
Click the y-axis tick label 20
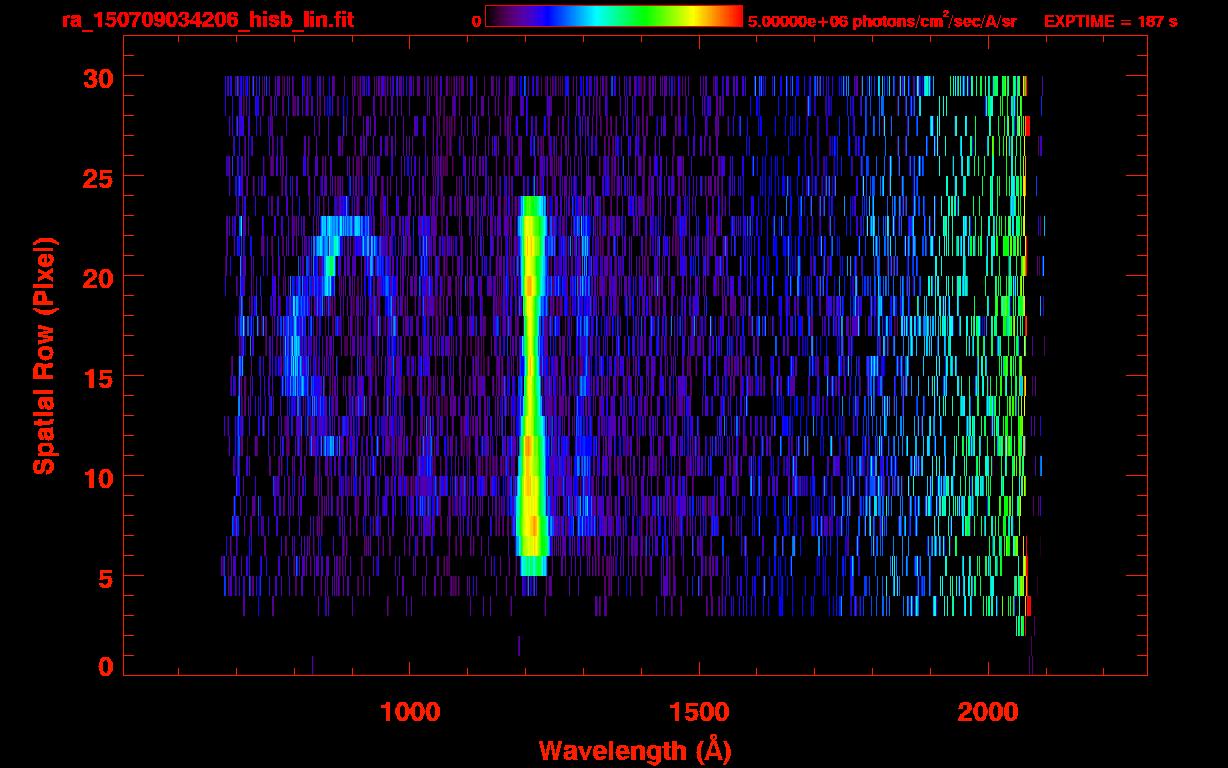pyautogui.click(x=96, y=277)
